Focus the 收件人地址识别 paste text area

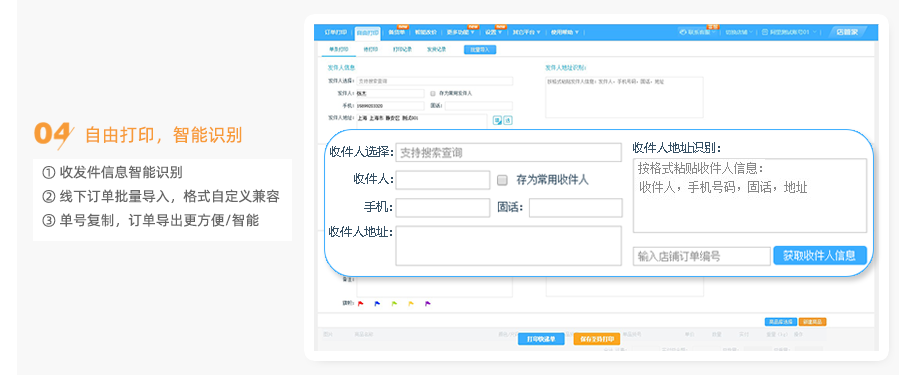point(749,195)
